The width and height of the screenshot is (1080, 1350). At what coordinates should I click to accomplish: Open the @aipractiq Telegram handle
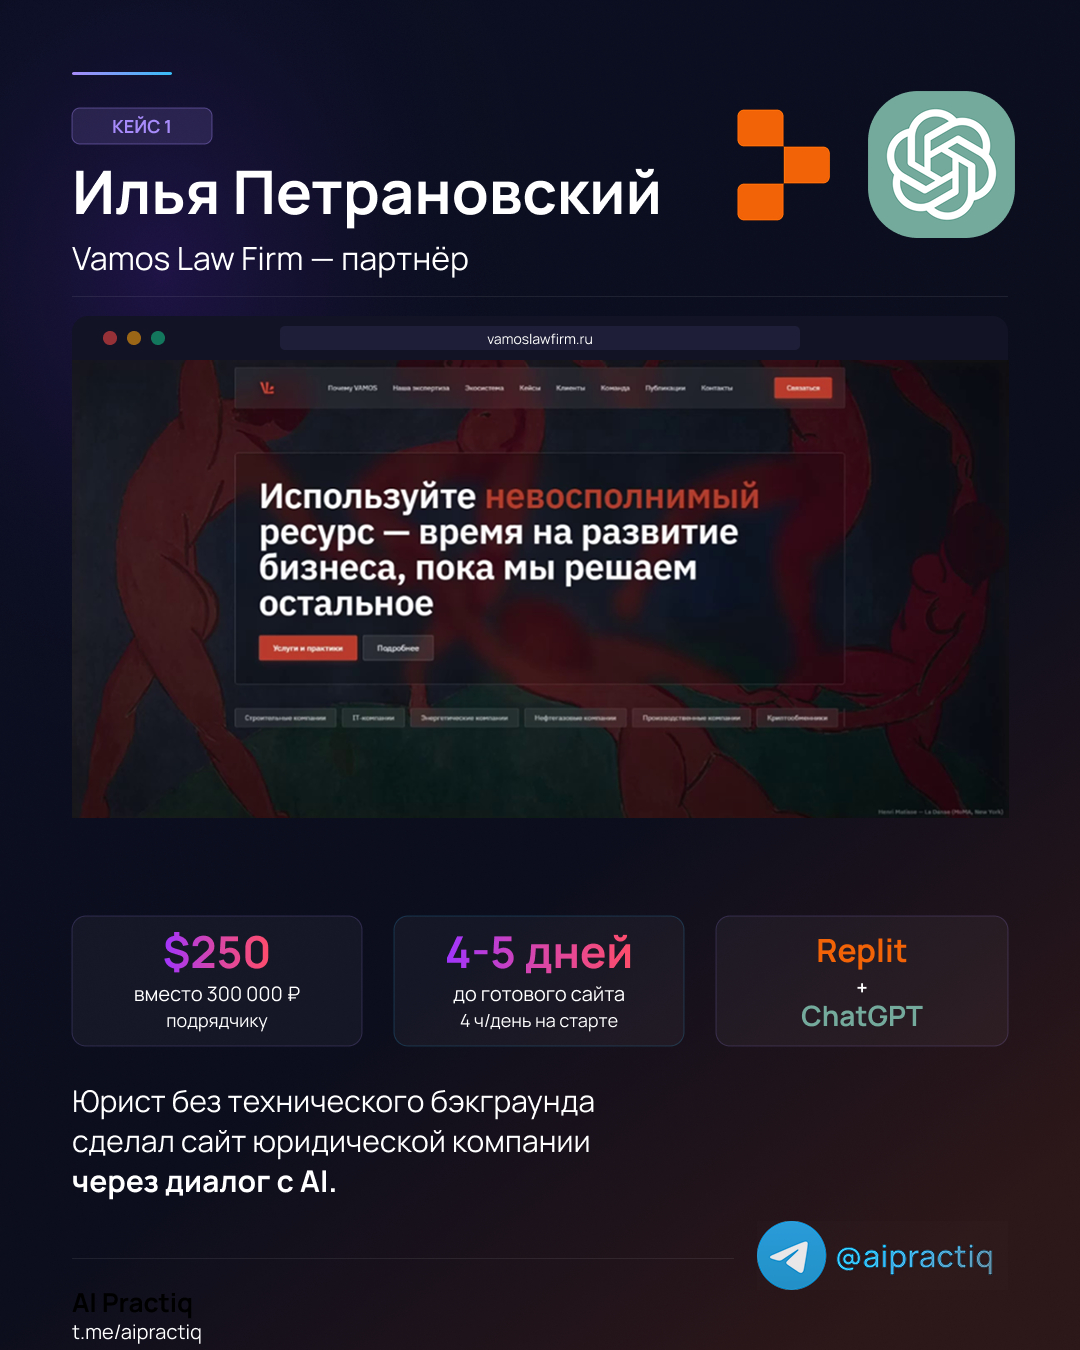coord(914,1256)
